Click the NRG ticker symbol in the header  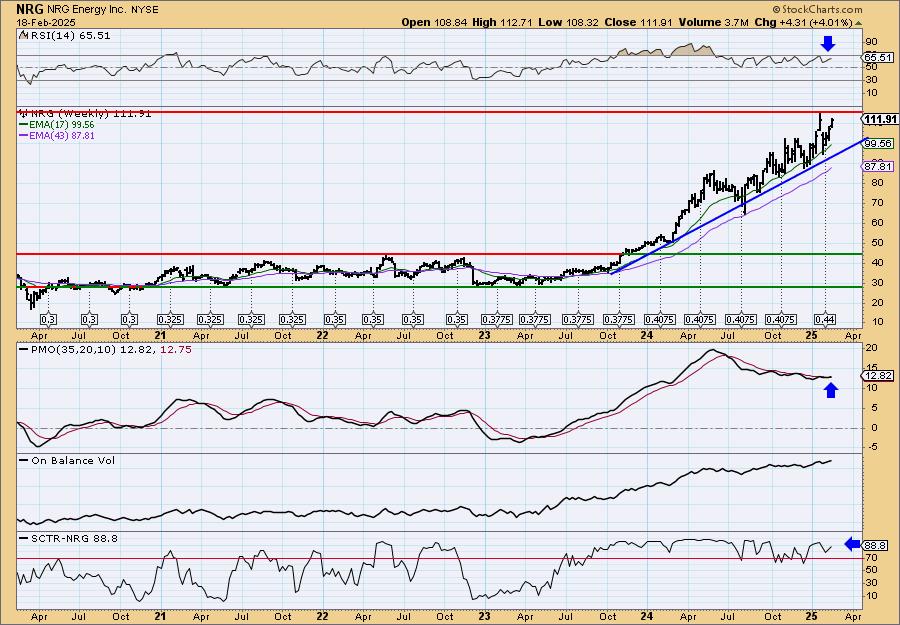pos(27,9)
